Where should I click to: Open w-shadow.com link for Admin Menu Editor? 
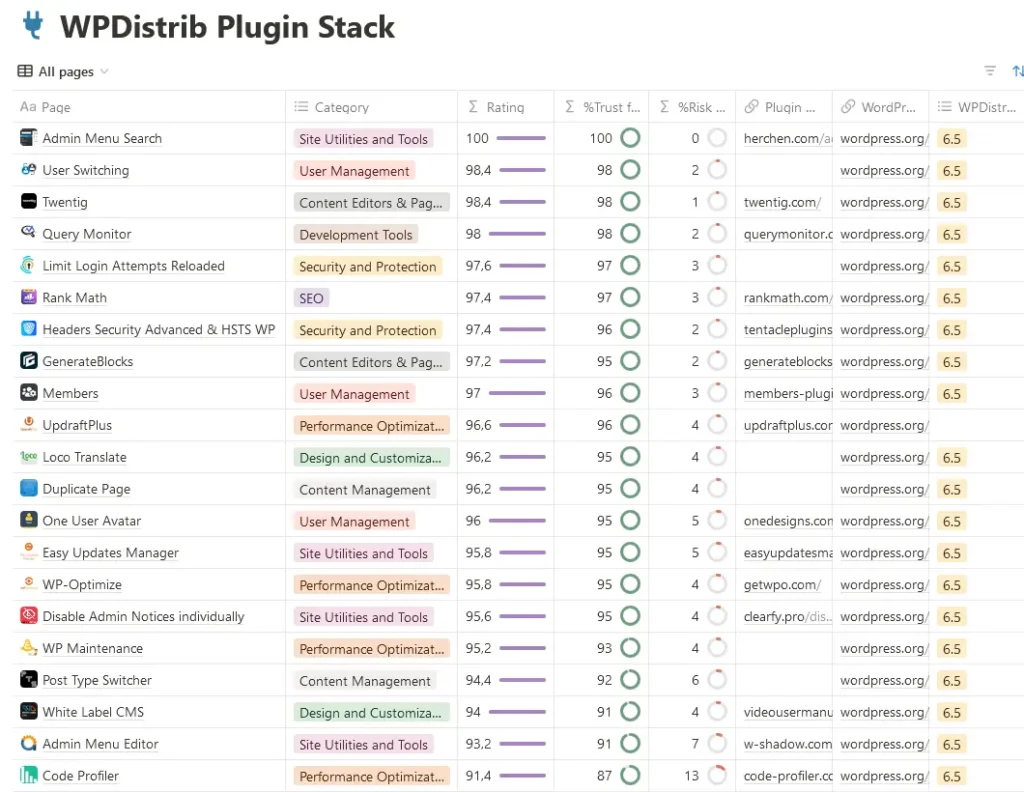[x=788, y=744]
